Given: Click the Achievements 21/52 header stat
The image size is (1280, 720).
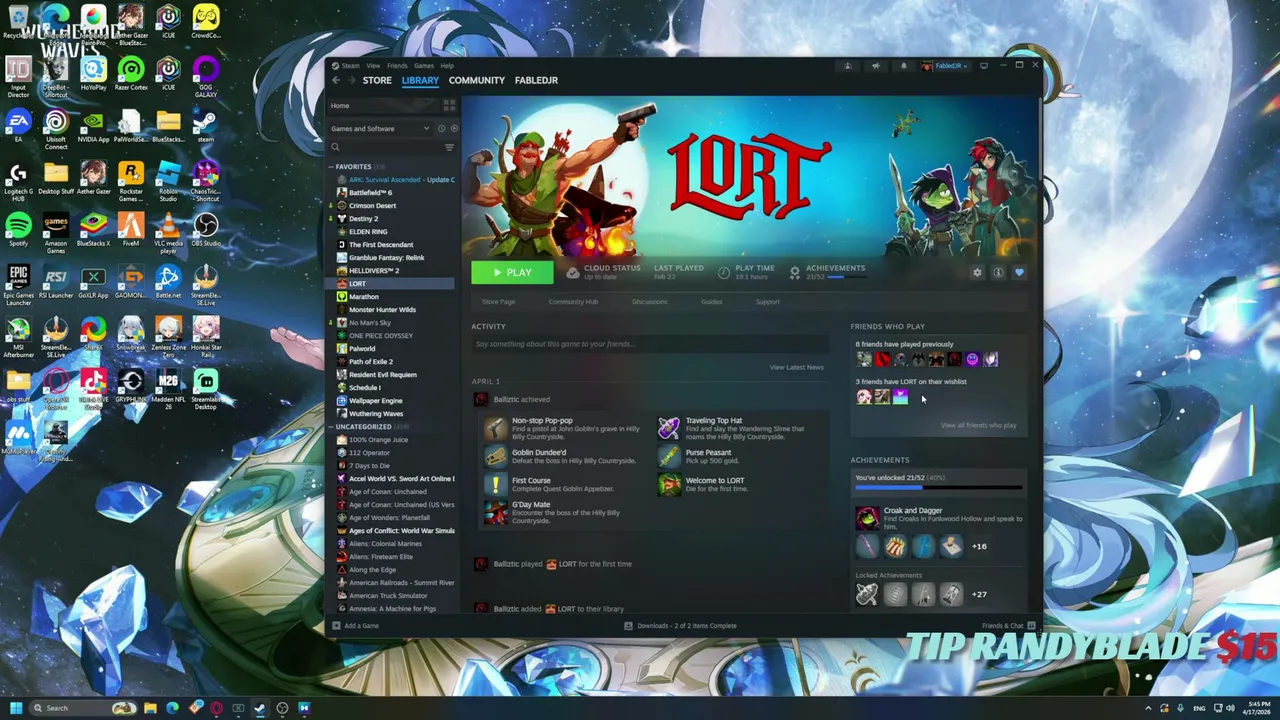Looking at the screenshot, I should click(x=827, y=272).
